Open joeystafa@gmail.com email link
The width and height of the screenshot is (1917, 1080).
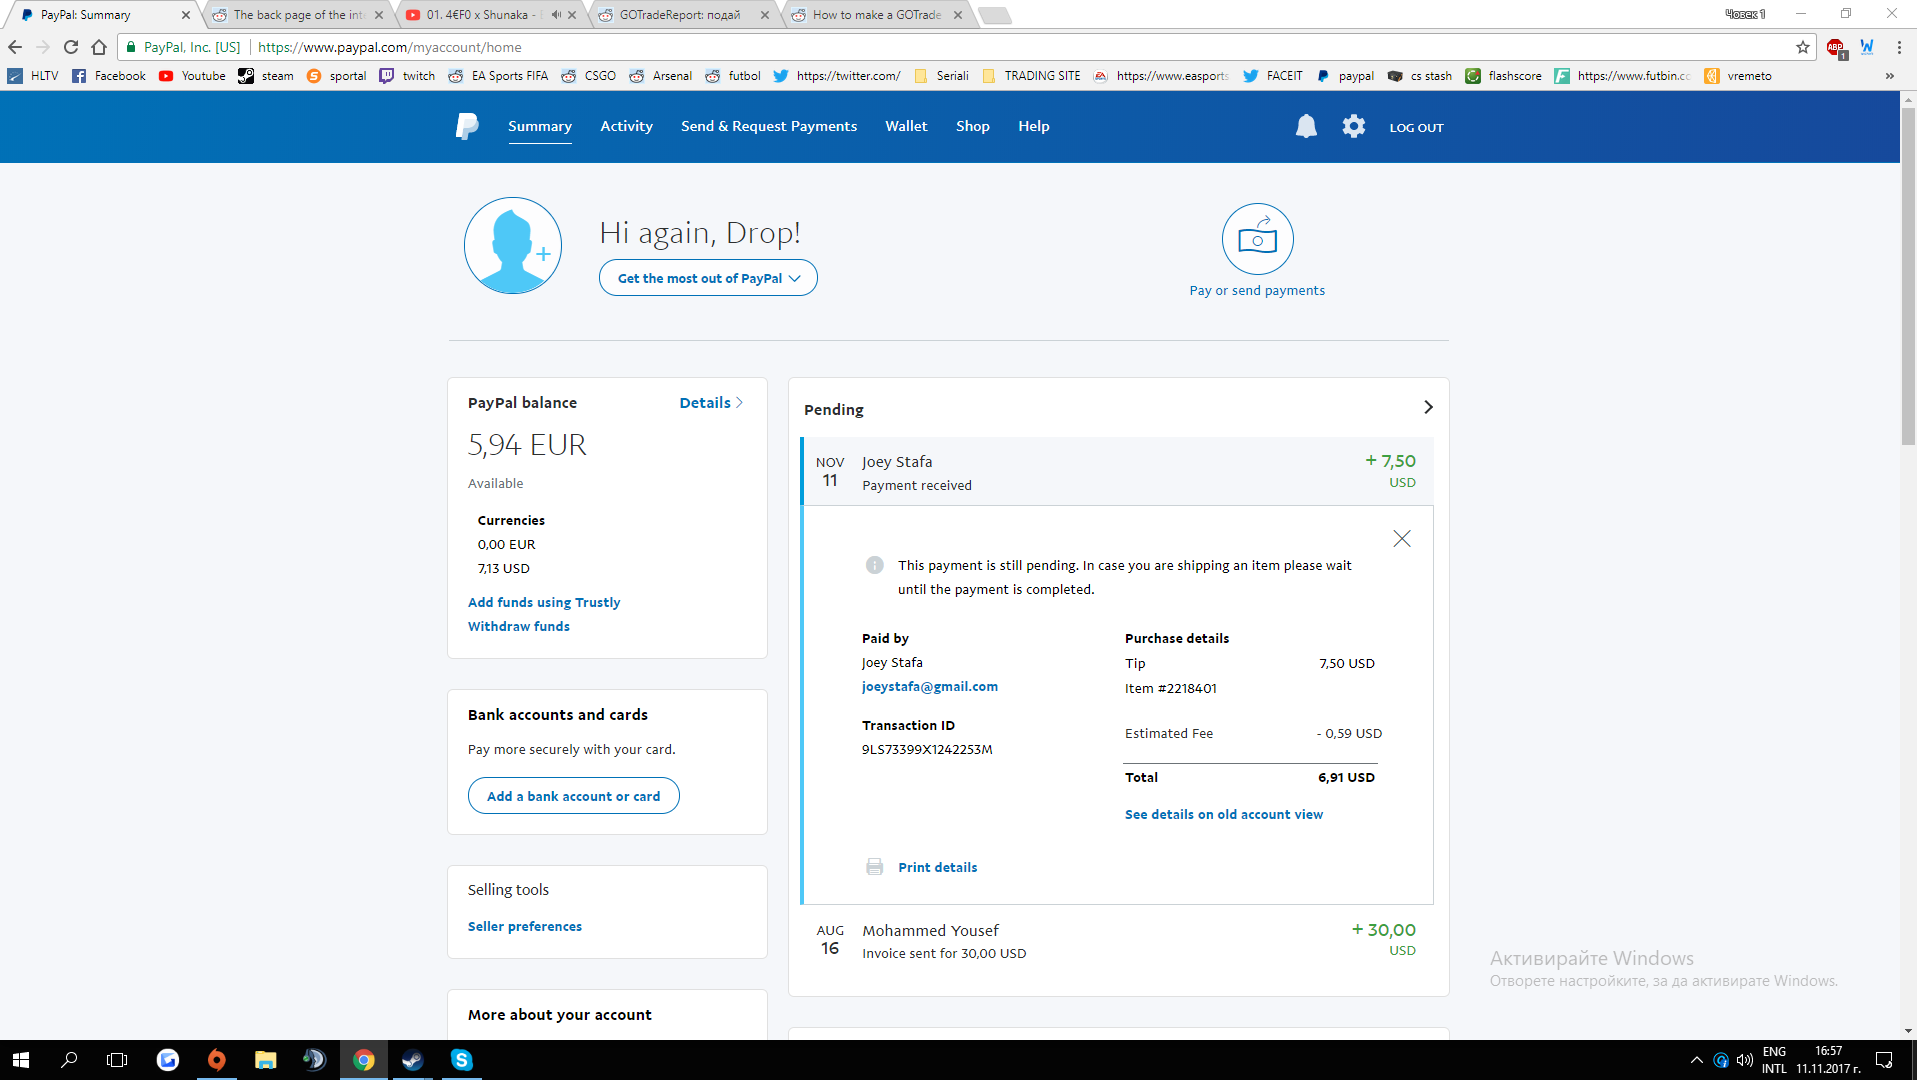930,686
